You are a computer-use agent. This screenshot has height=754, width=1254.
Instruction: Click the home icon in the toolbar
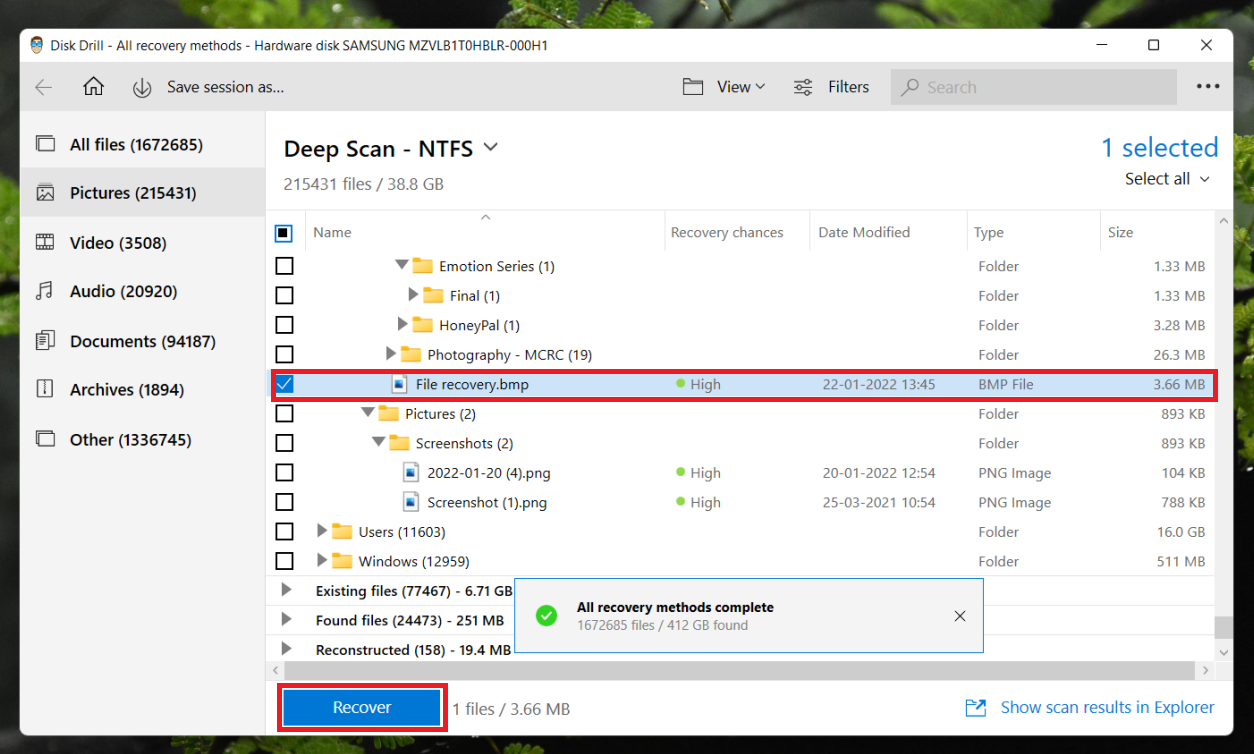pyautogui.click(x=93, y=87)
